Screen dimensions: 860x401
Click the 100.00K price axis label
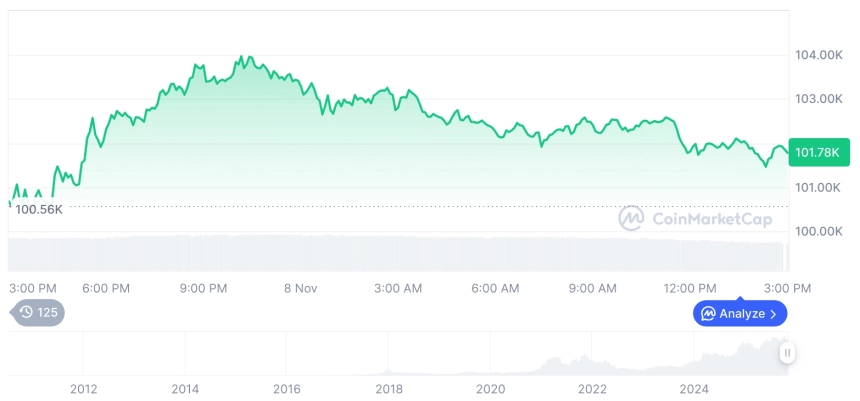(818, 231)
